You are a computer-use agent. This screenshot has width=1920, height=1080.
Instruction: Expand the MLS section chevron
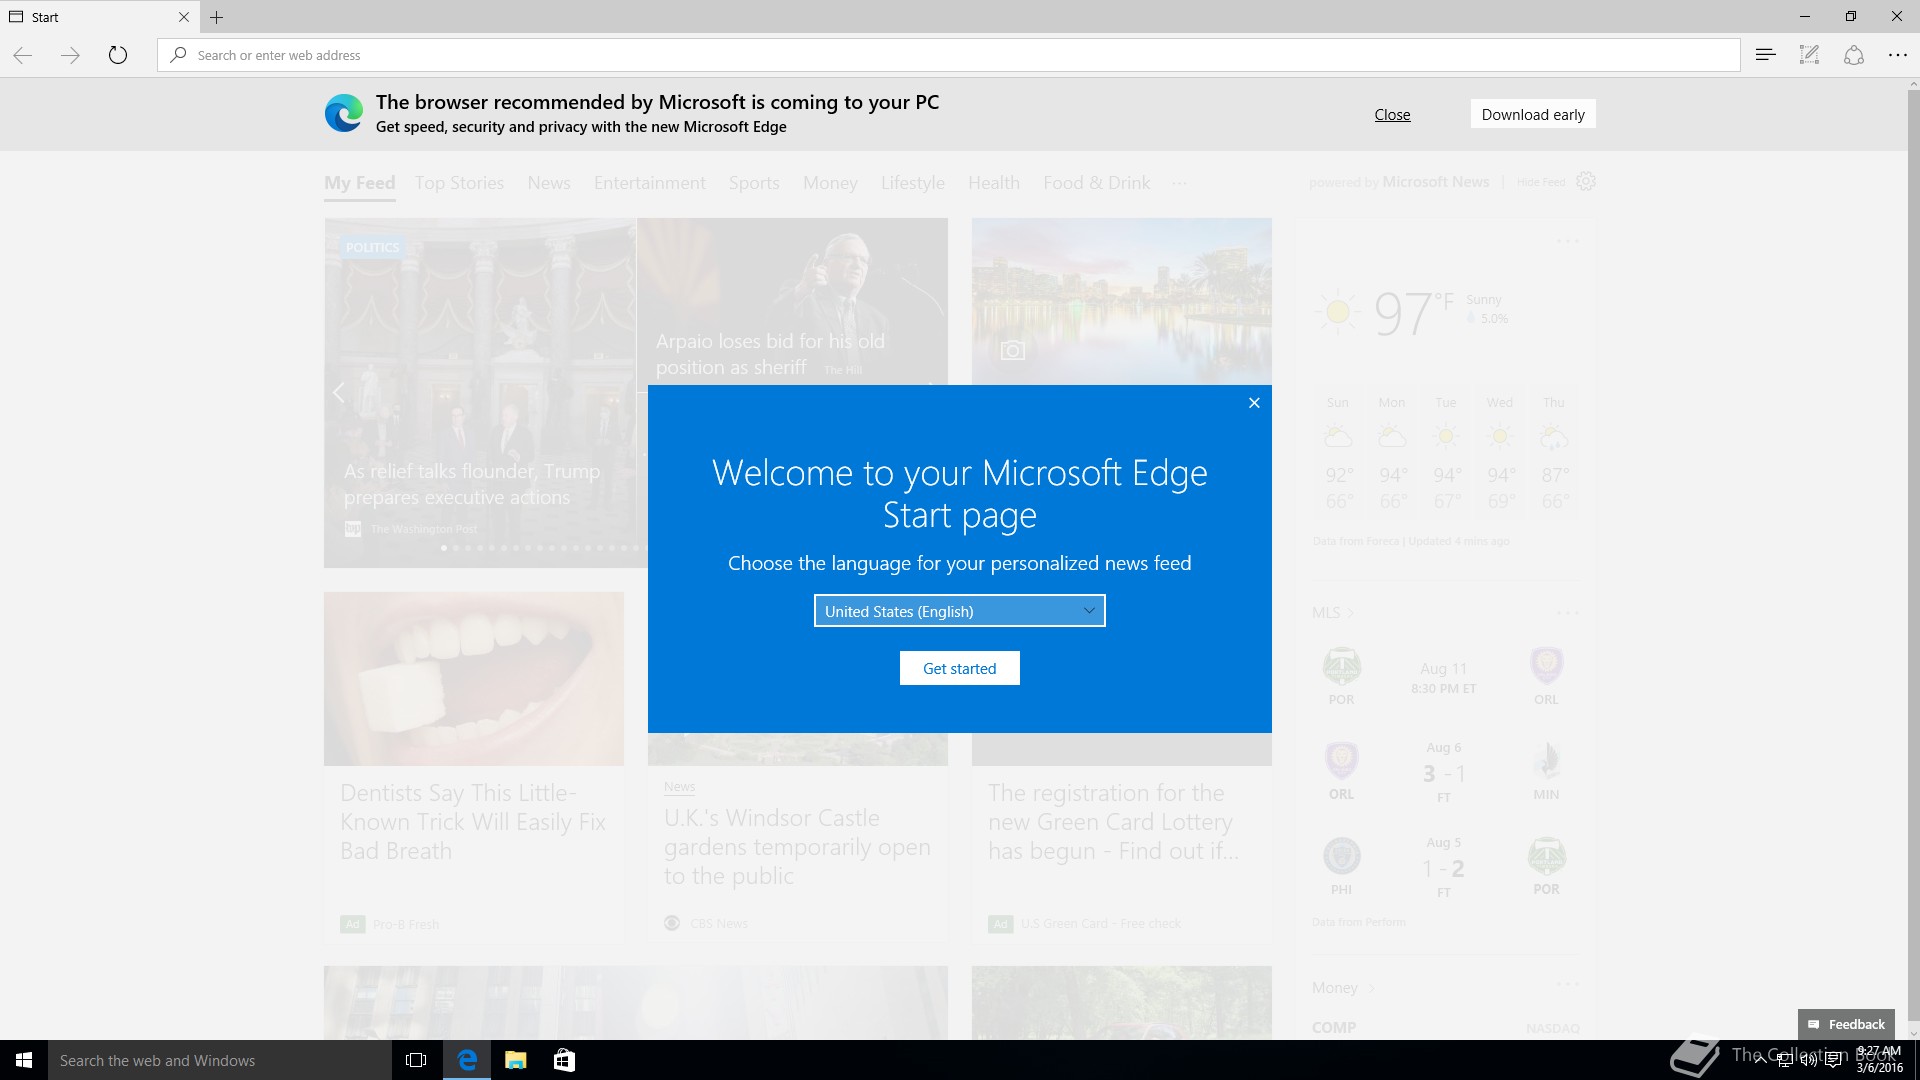(x=1351, y=613)
